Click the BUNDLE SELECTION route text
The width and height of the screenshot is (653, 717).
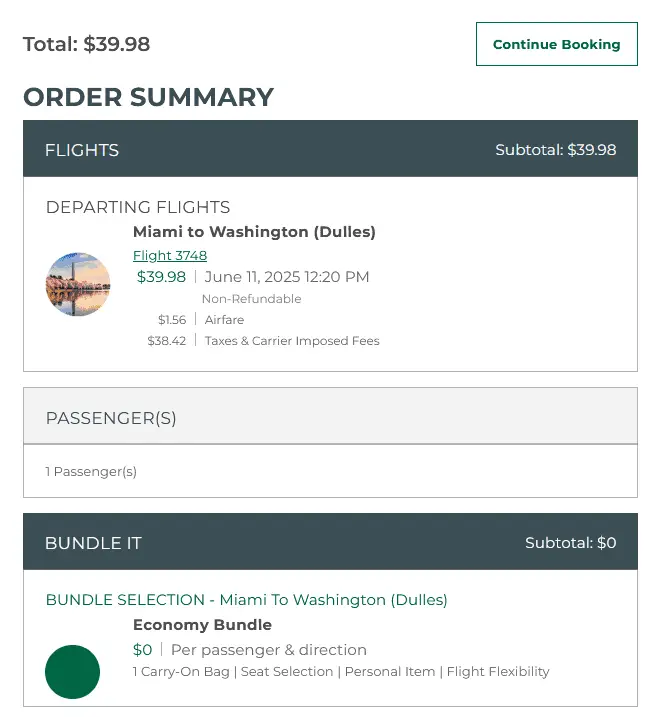pos(247,600)
